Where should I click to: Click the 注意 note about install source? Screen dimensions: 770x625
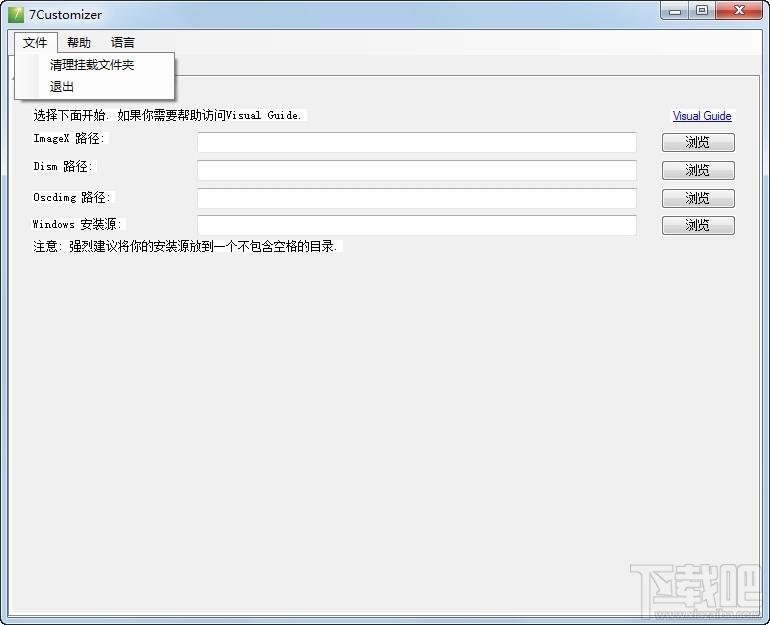pos(186,246)
